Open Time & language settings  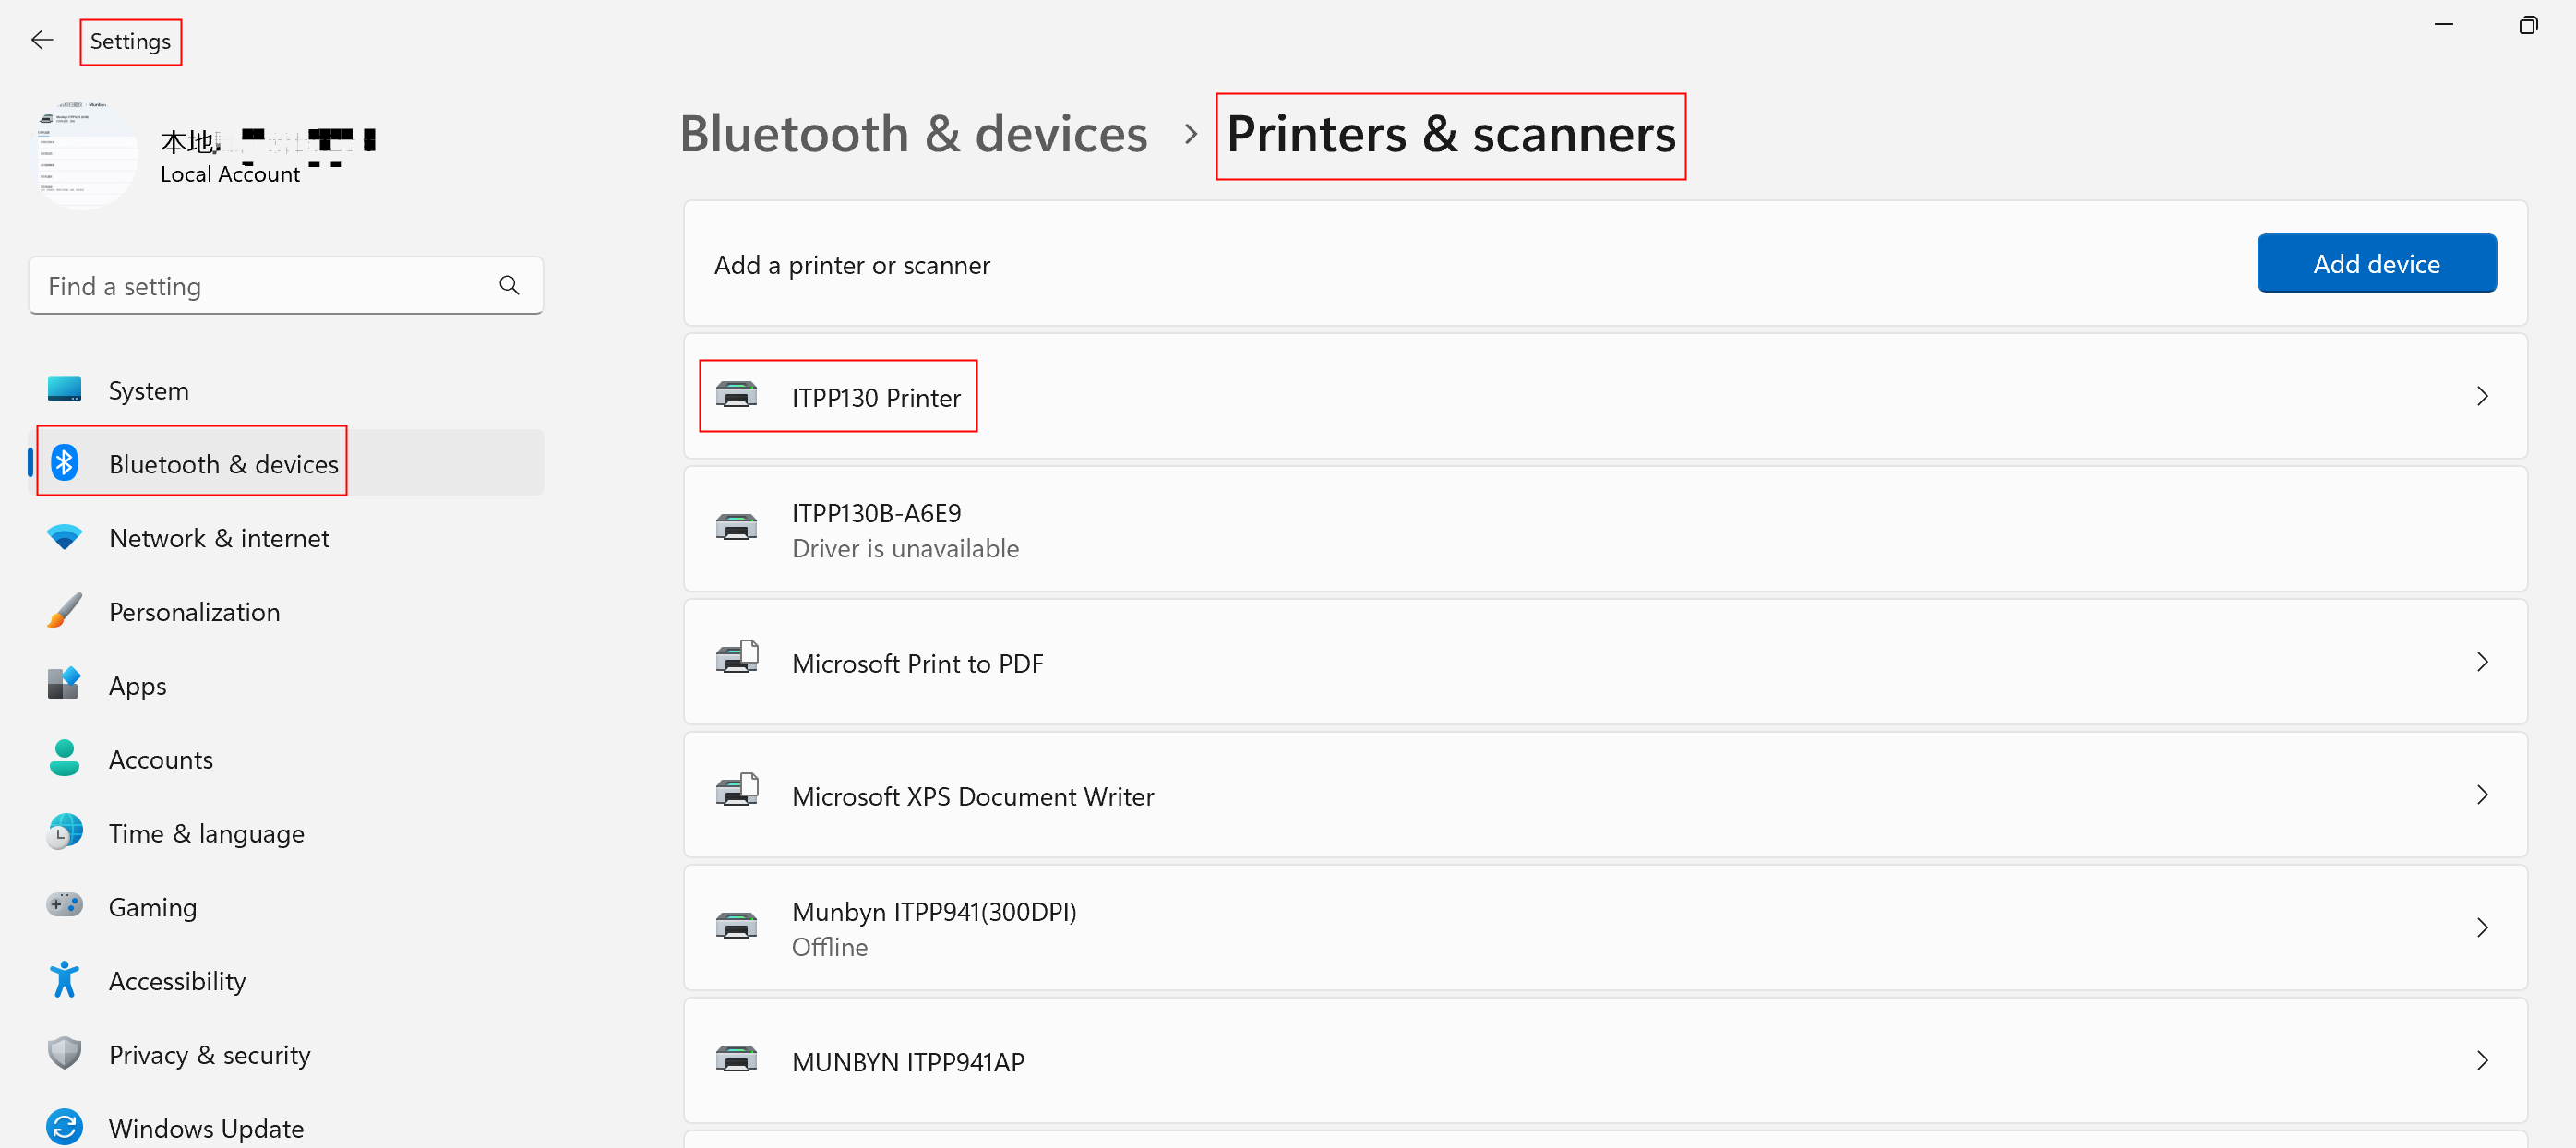(206, 833)
